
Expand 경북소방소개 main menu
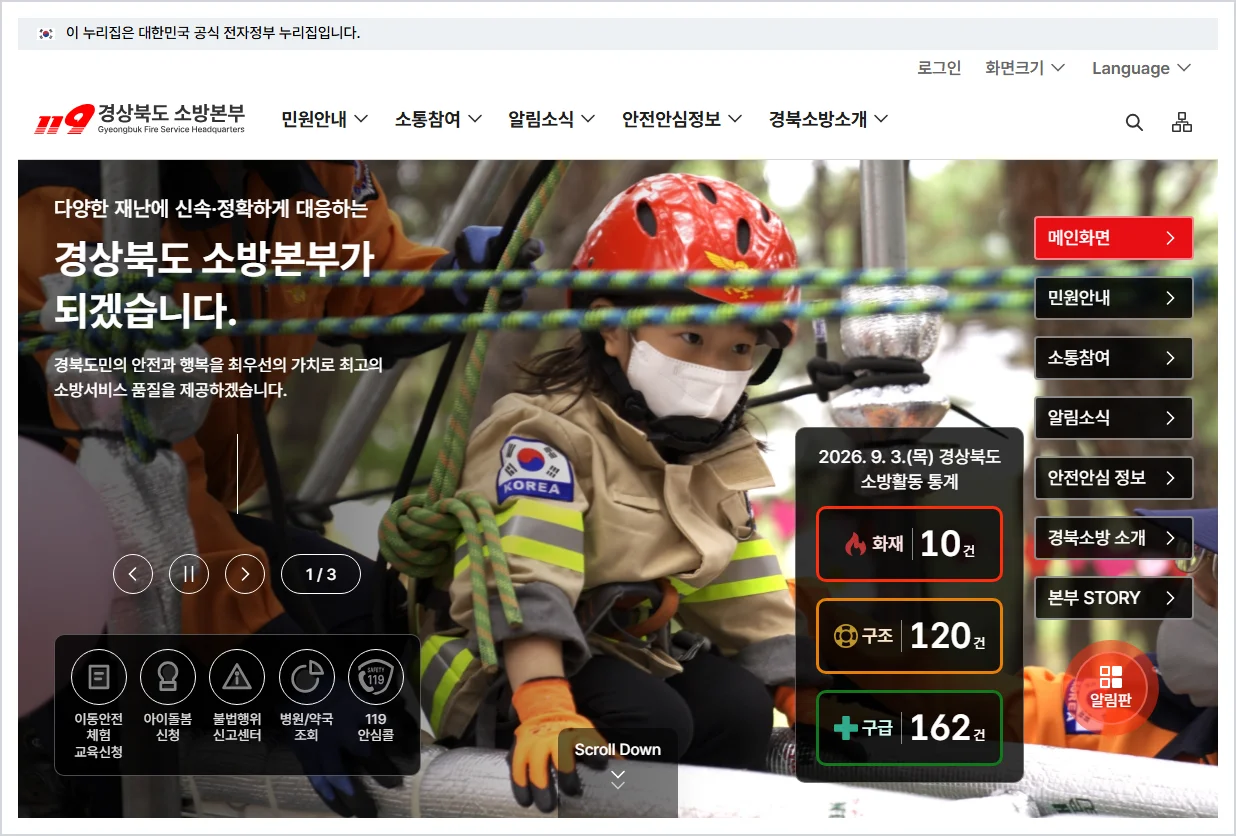pyautogui.click(x=828, y=119)
